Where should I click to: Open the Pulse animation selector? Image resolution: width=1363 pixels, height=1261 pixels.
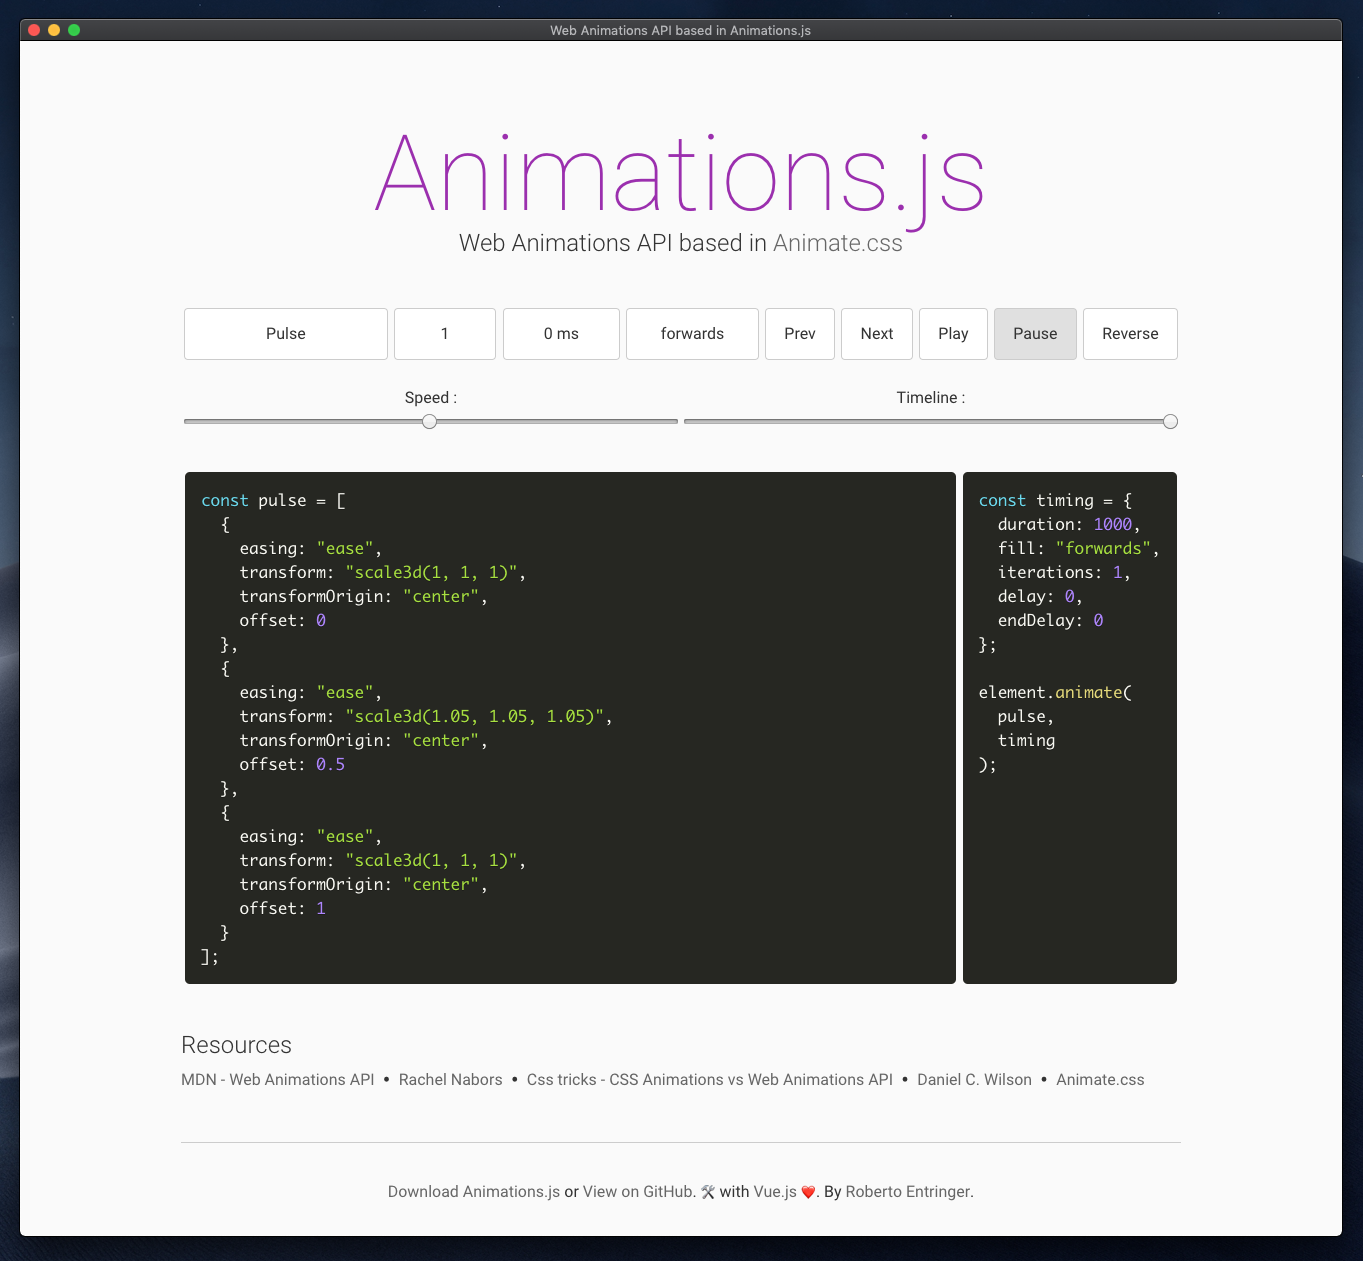(286, 334)
